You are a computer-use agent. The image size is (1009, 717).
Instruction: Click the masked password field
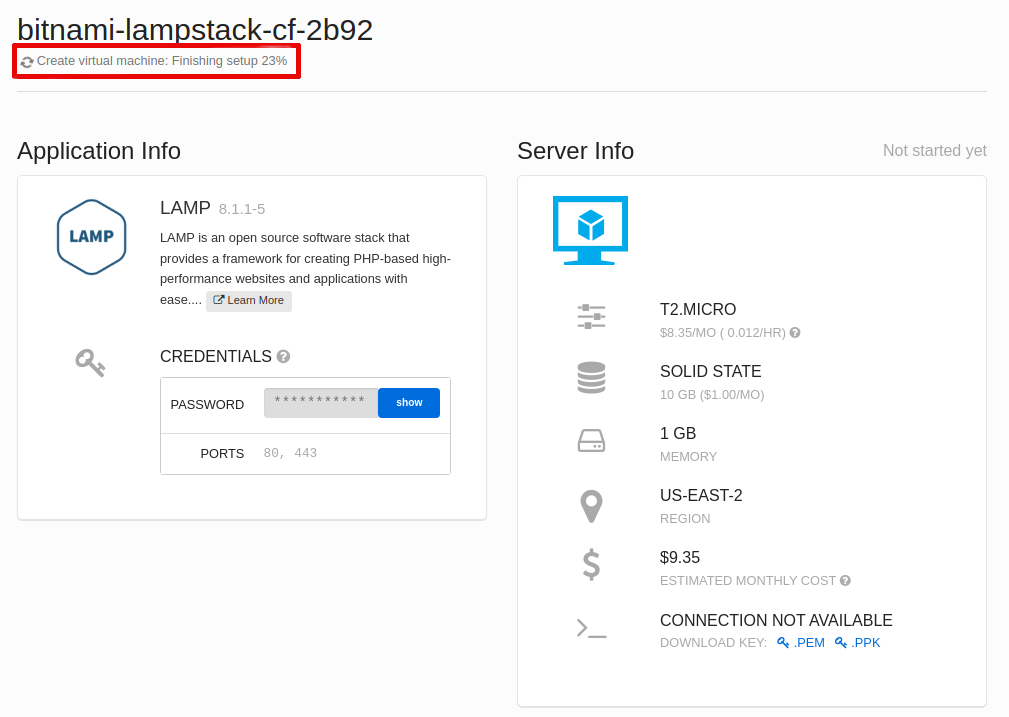321,403
